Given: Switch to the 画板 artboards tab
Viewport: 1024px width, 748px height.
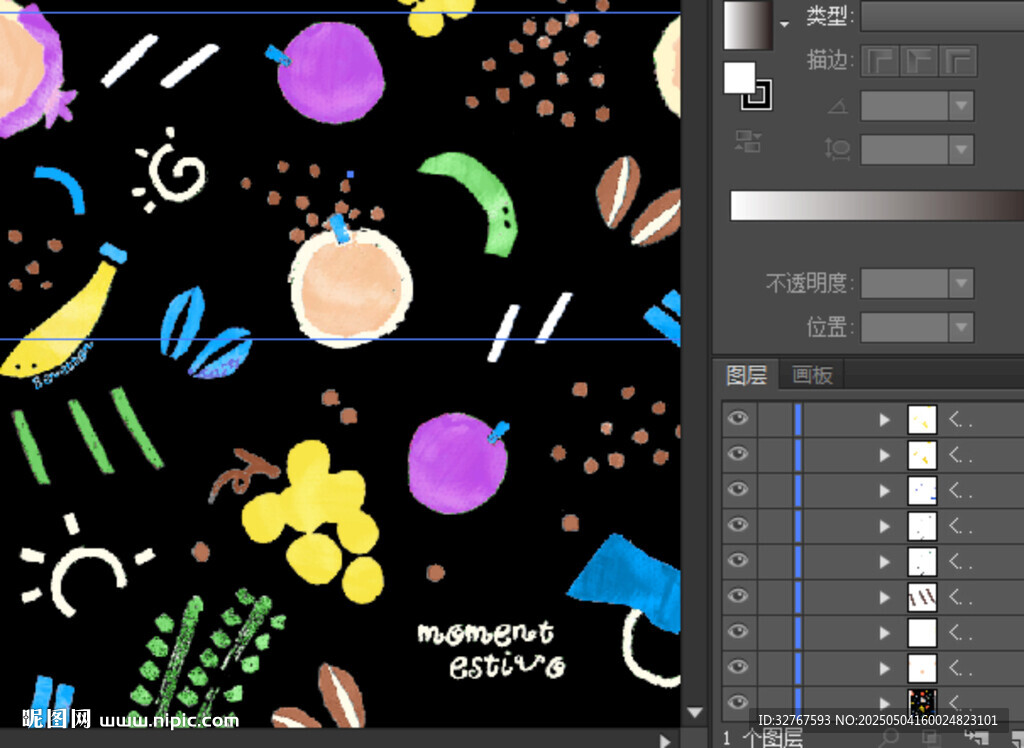Looking at the screenshot, I should [x=812, y=375].
